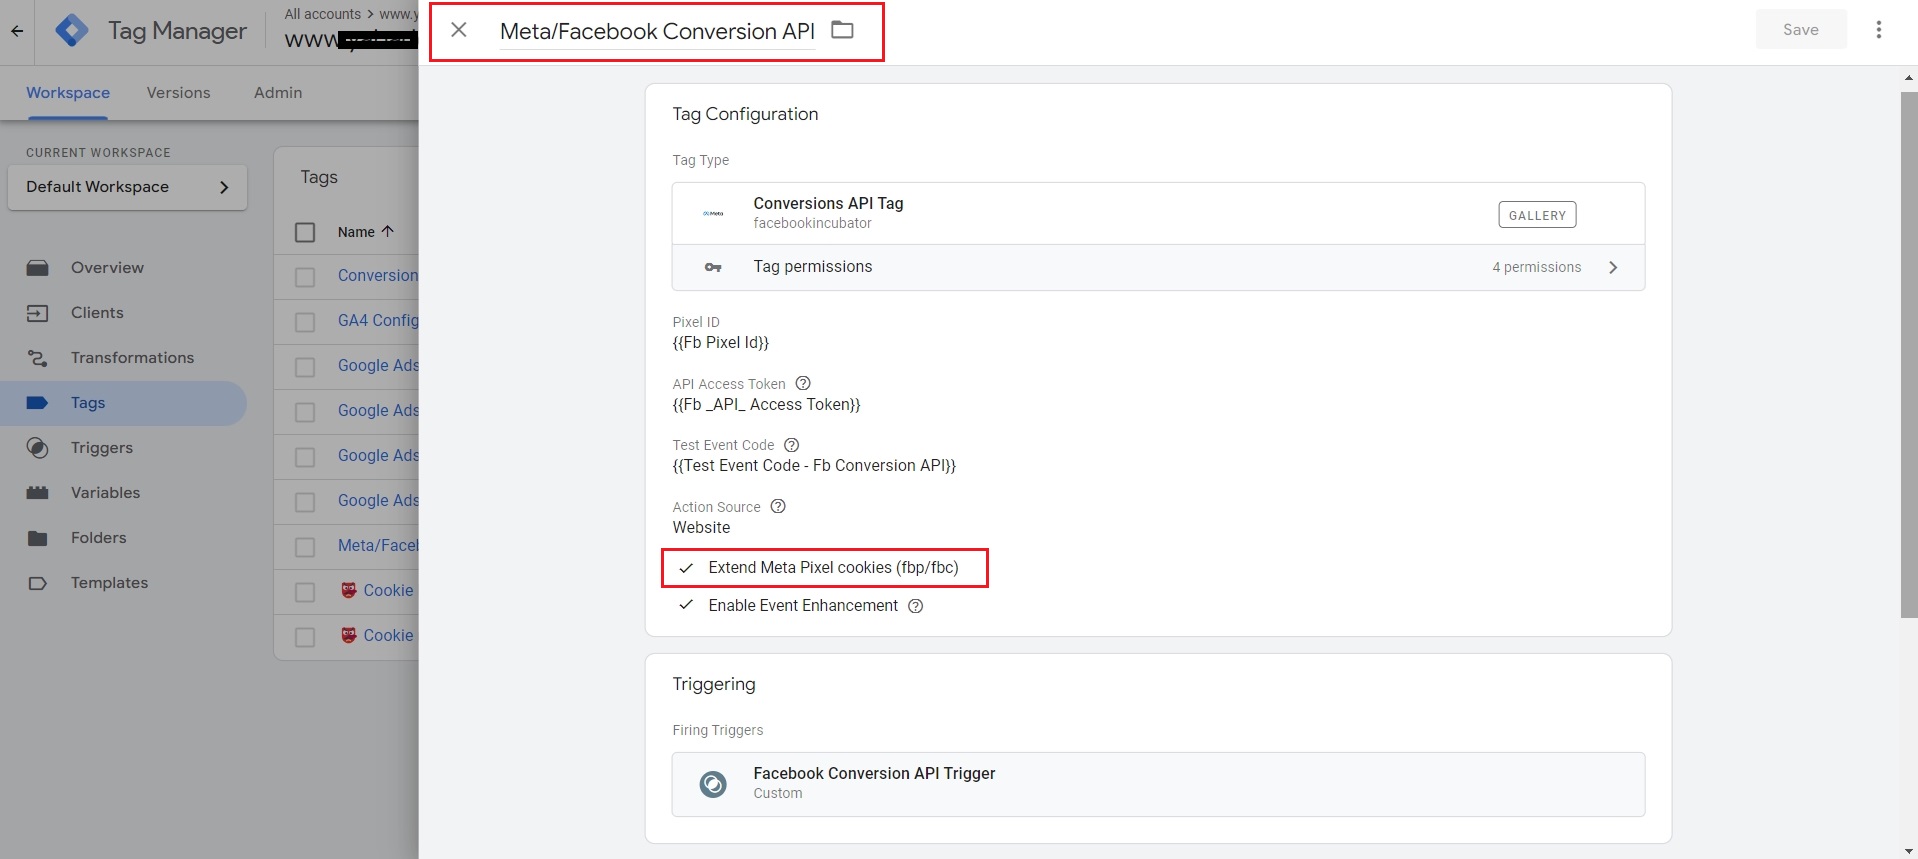1918x859 pixels.
Task: Open Overview in the sidebar
Action: pyautogui.click(x=107, y=268)
